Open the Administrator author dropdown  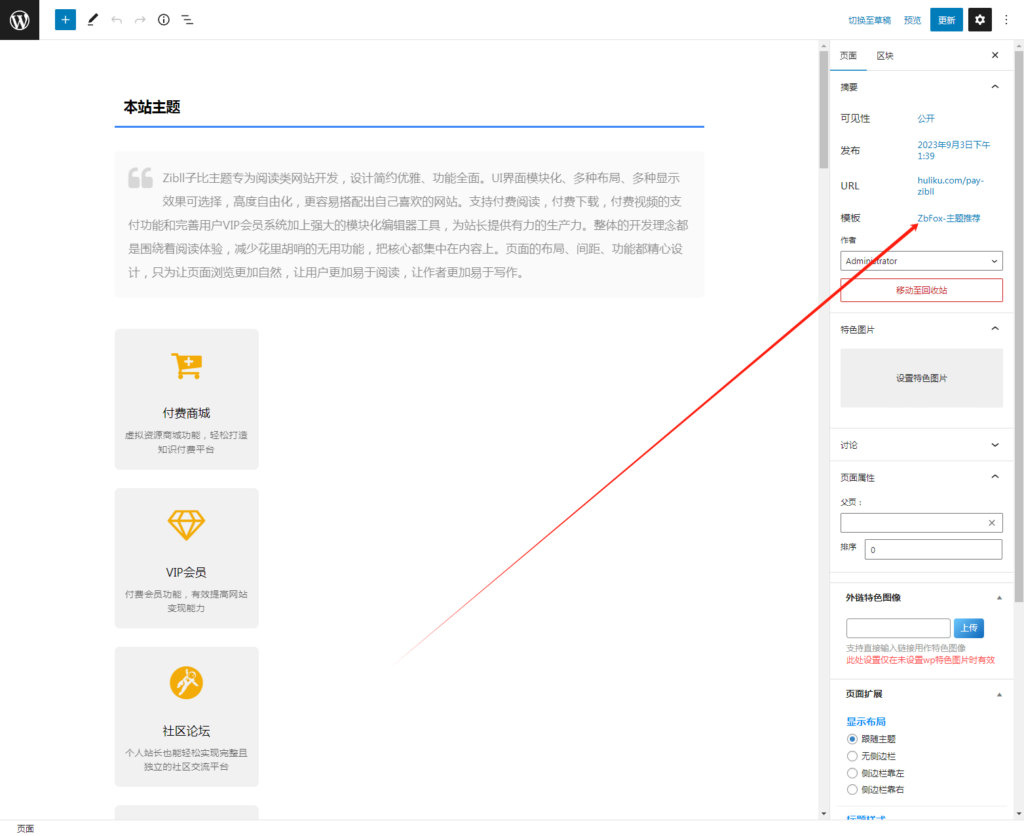[x=921, y=260]
